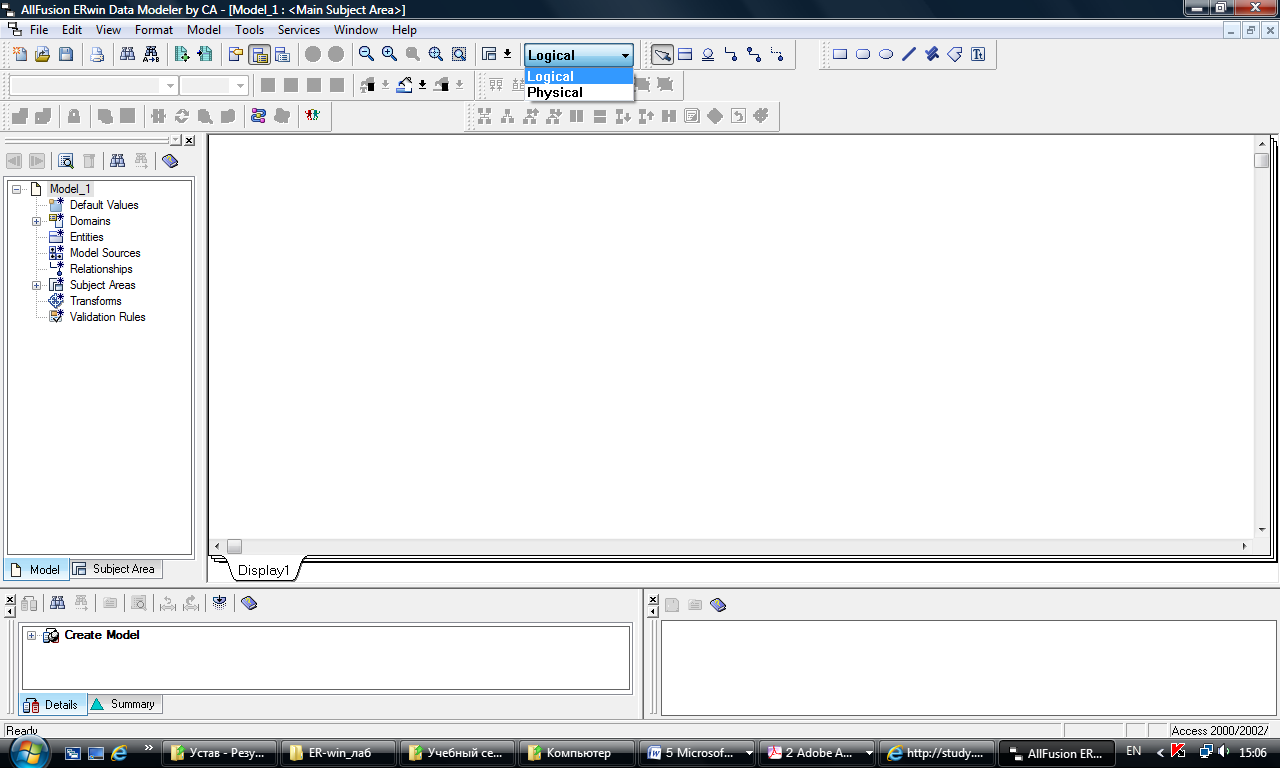This screenshot has width=1280, height=768.
Task: Open Services menu
Action: [299, 30]
